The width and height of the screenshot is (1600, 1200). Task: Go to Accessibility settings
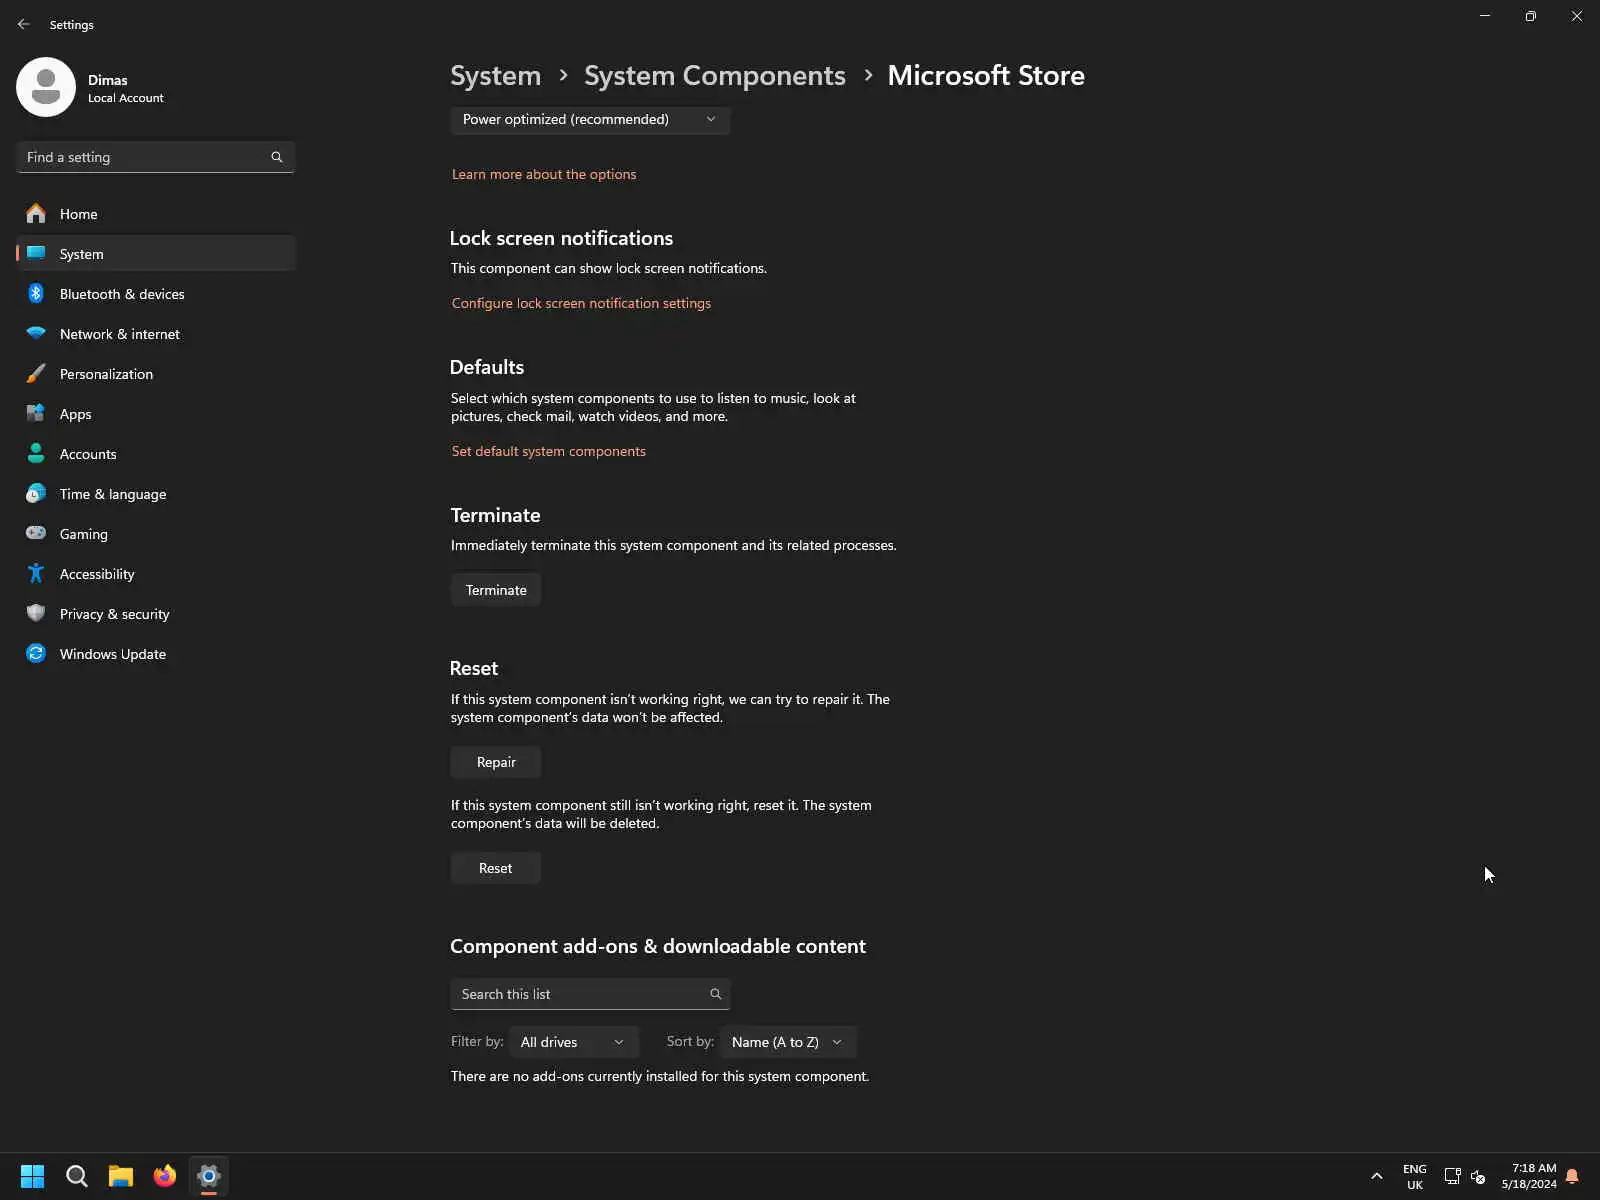[97, 574]
